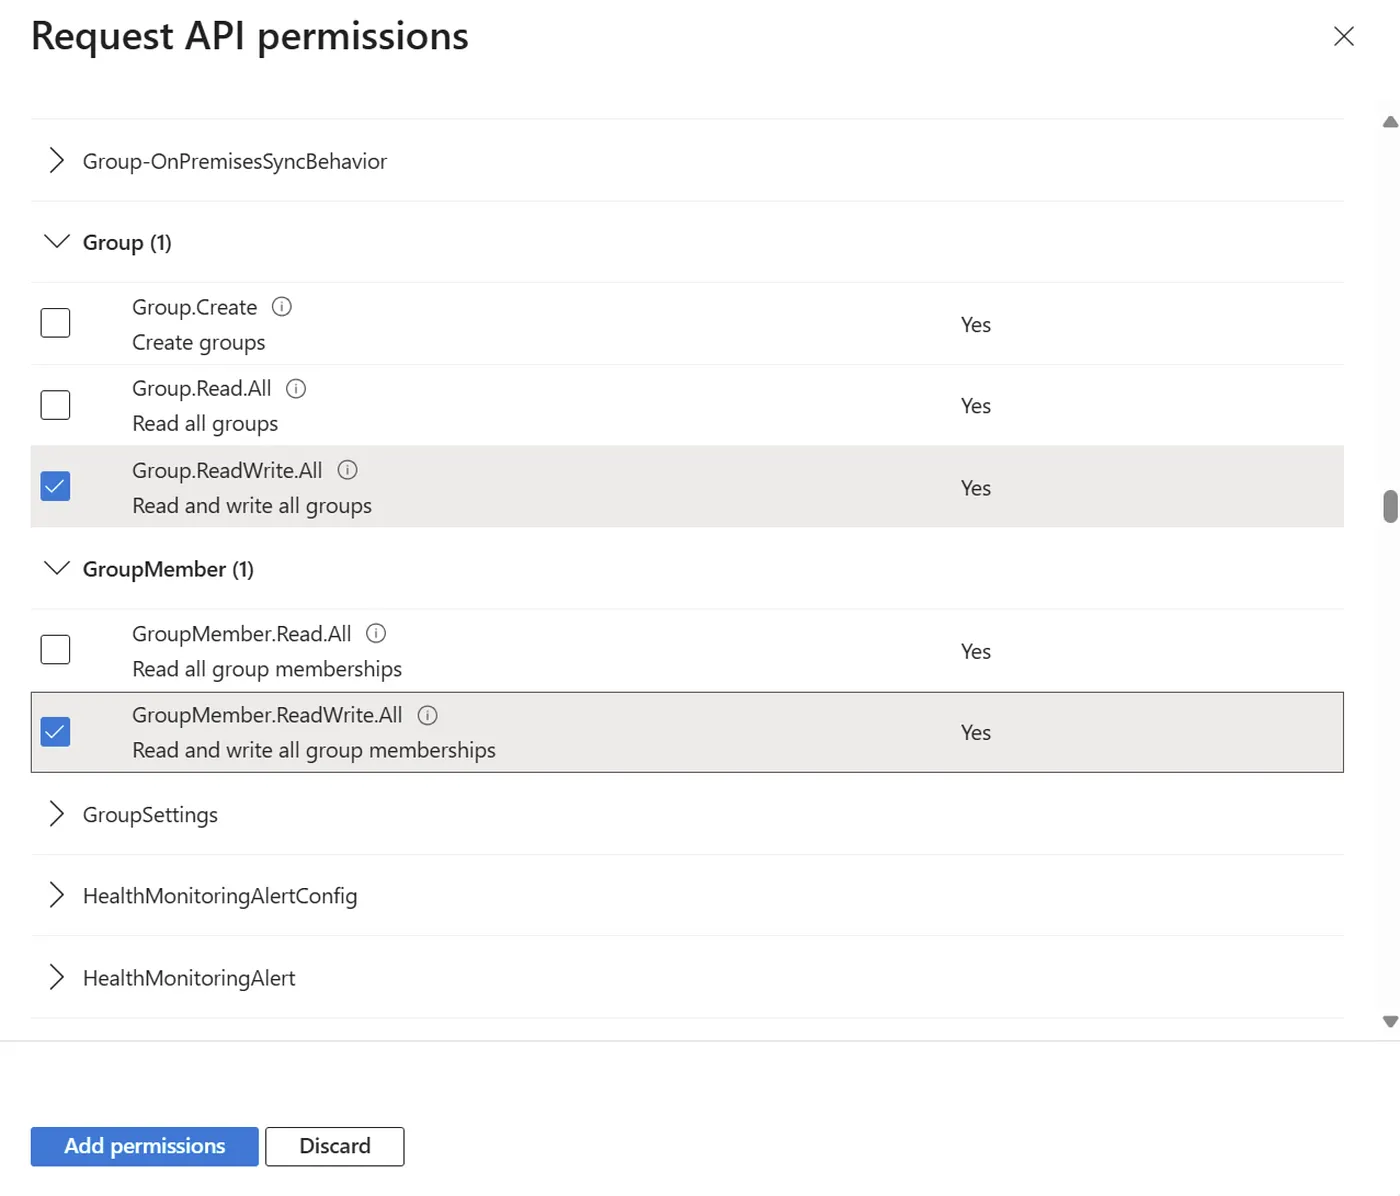
Task: Click info icon next to Group.Create
Action: (x=282, y=307)
